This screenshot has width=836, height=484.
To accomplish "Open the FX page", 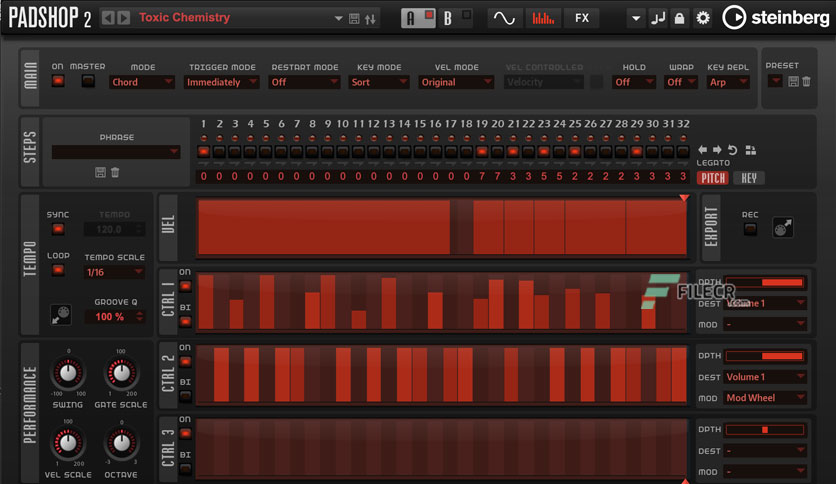I will pos(582,18).
